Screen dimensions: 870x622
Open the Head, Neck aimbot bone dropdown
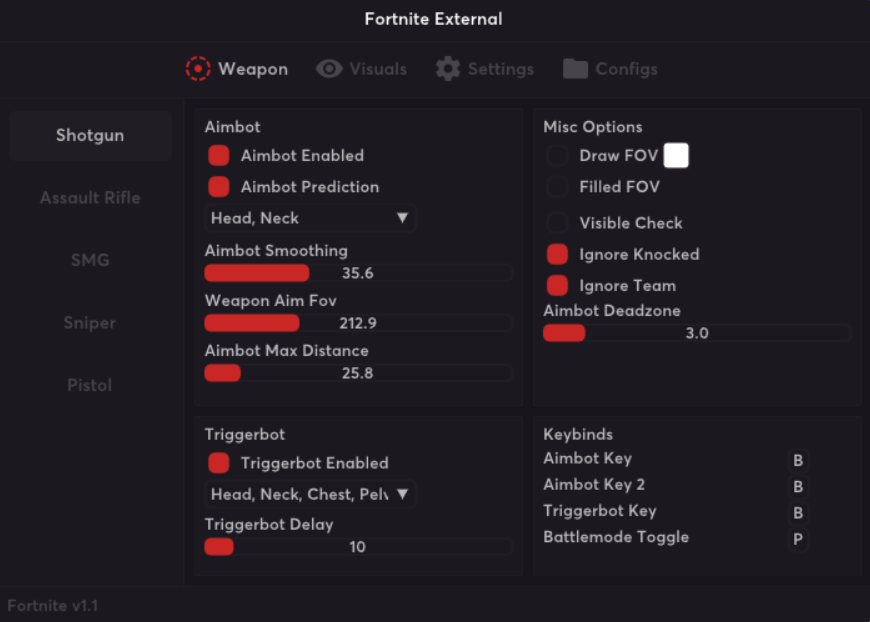point(310,218)
